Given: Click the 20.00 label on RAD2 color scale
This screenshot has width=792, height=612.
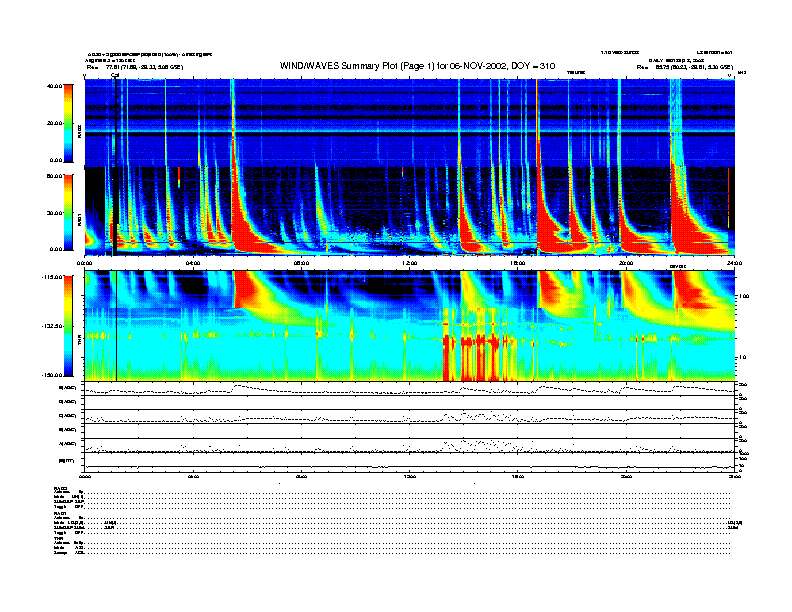Looking at the screenshot, I should [x=55, y=123].
